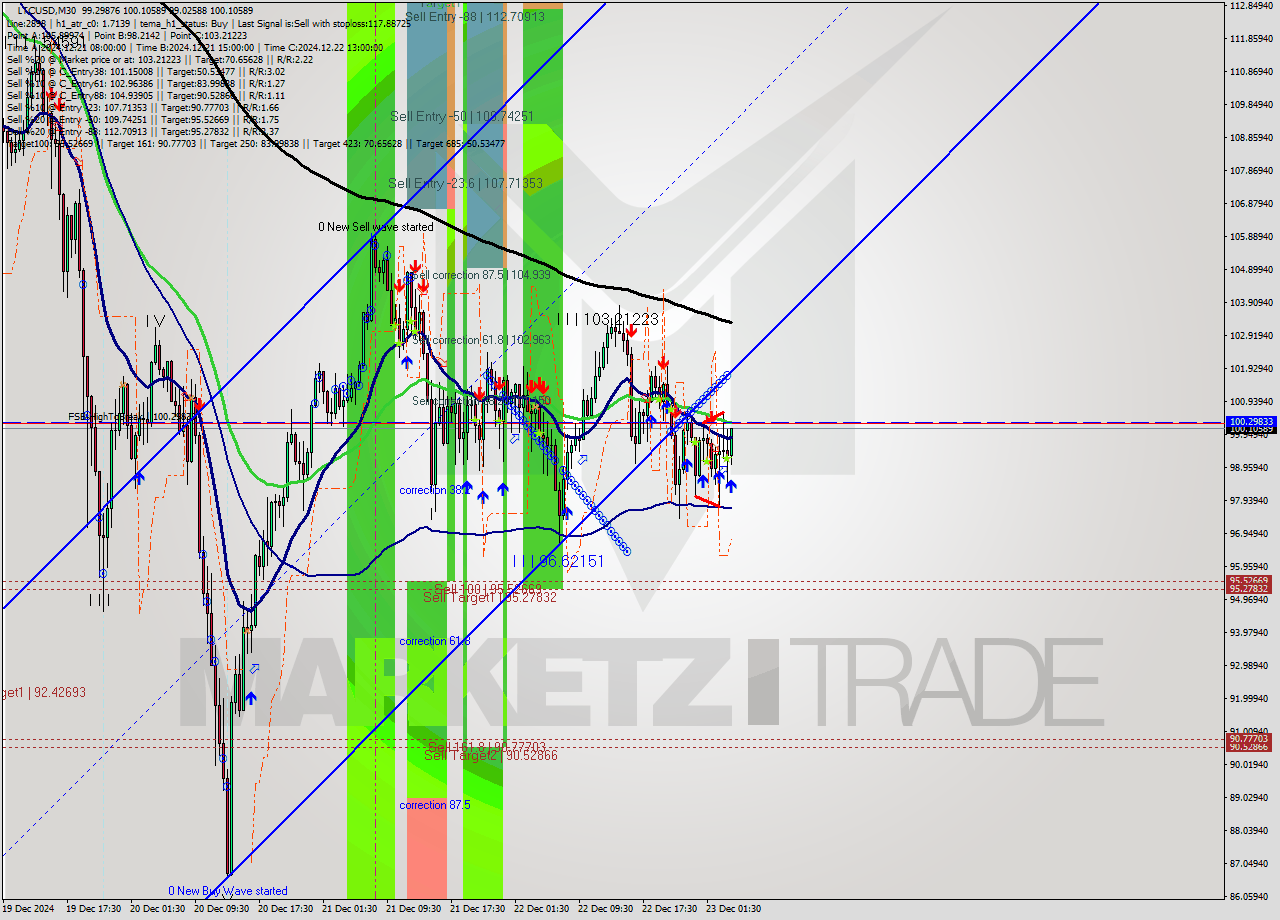Click the 110.86940 price axis value
The image size is (1280, 920).
tap(1251, 71)
